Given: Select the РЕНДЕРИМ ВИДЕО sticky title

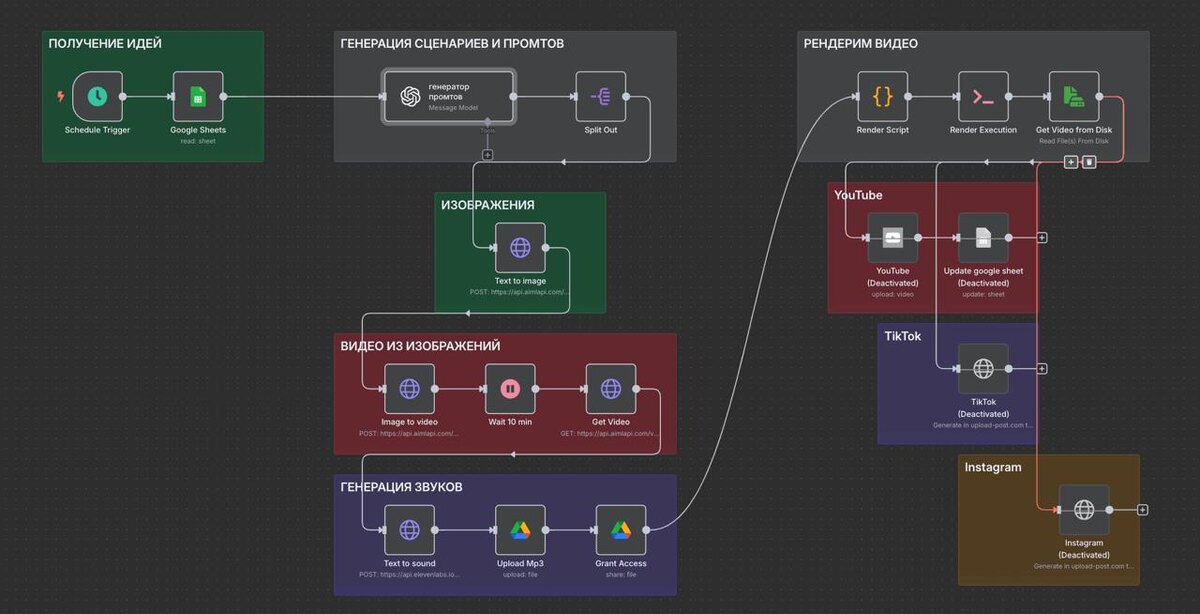Looking at the screenshot, I should pos(860,44).
